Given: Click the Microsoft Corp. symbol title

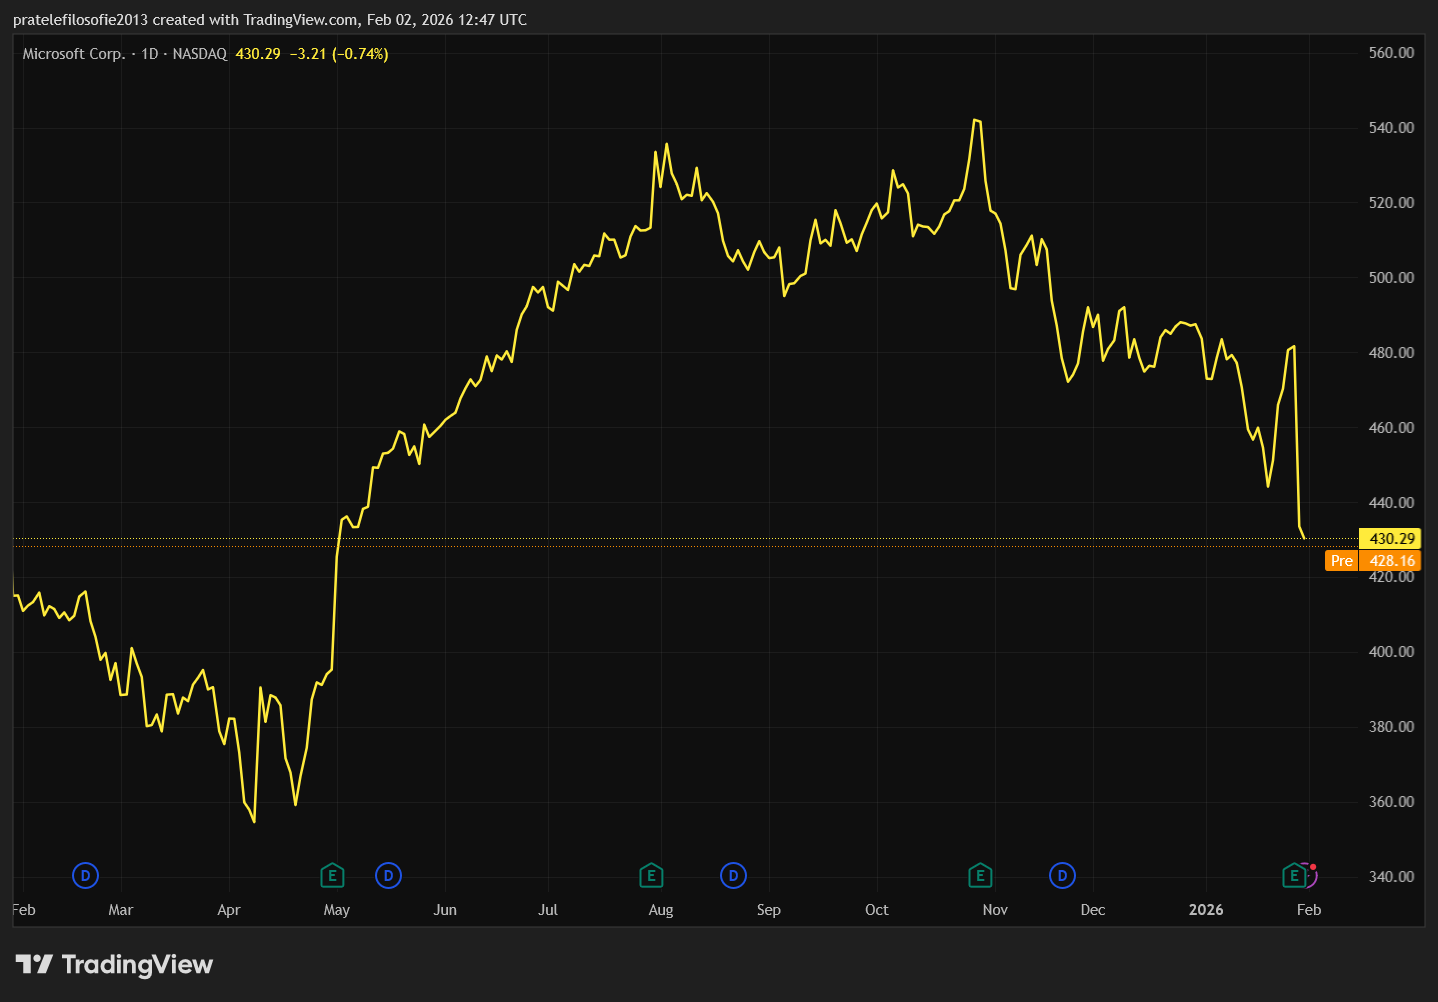Looking at the screenshot, I should (74, 54).
